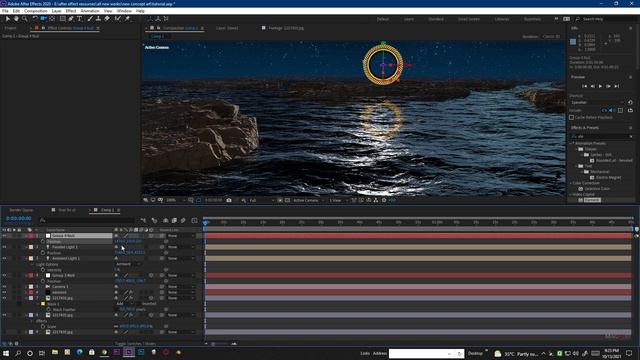Toggle visibility of Group 4 Null layer
This screenshot has height=360, width=640.
[4, 236]
